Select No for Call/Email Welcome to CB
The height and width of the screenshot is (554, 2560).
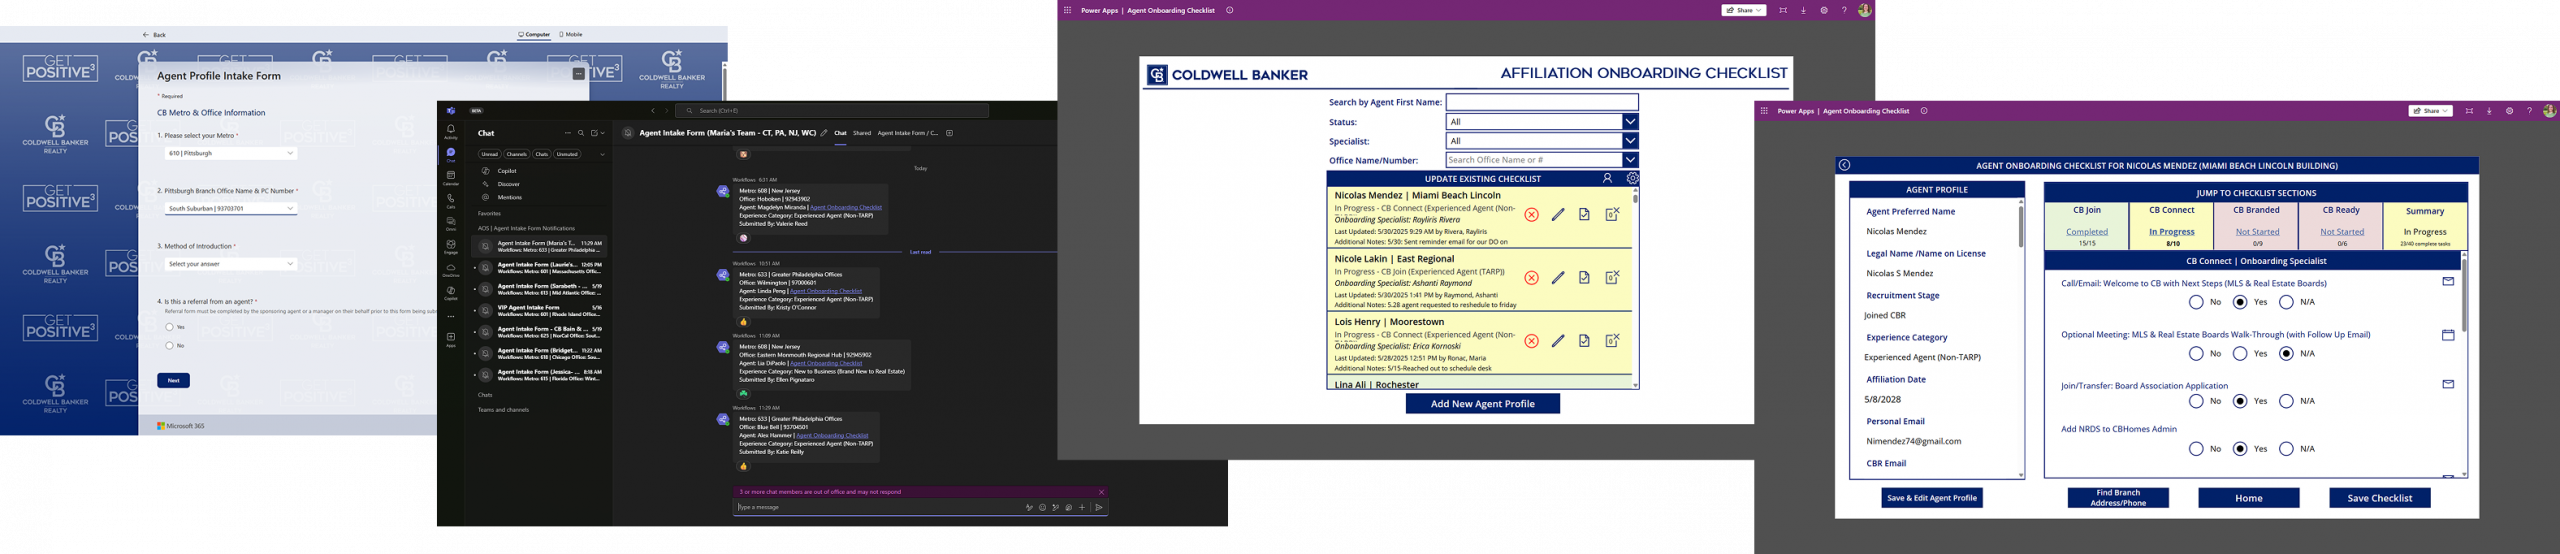point(2196,302)
